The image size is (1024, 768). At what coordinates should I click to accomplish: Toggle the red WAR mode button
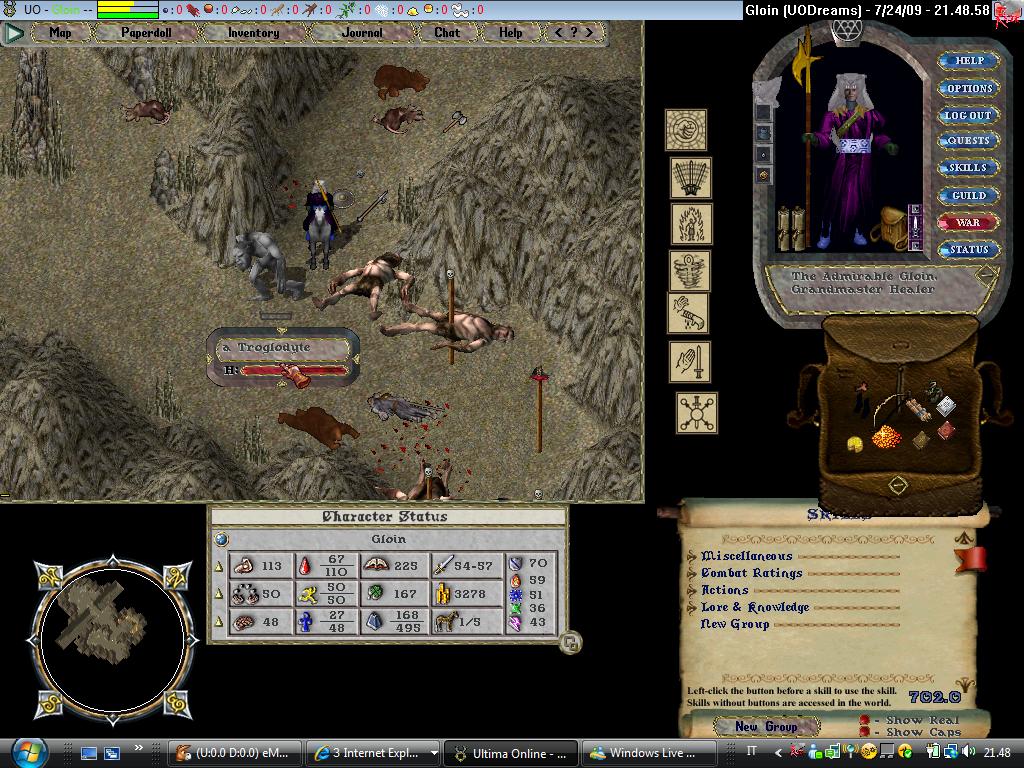coord(968,222)
